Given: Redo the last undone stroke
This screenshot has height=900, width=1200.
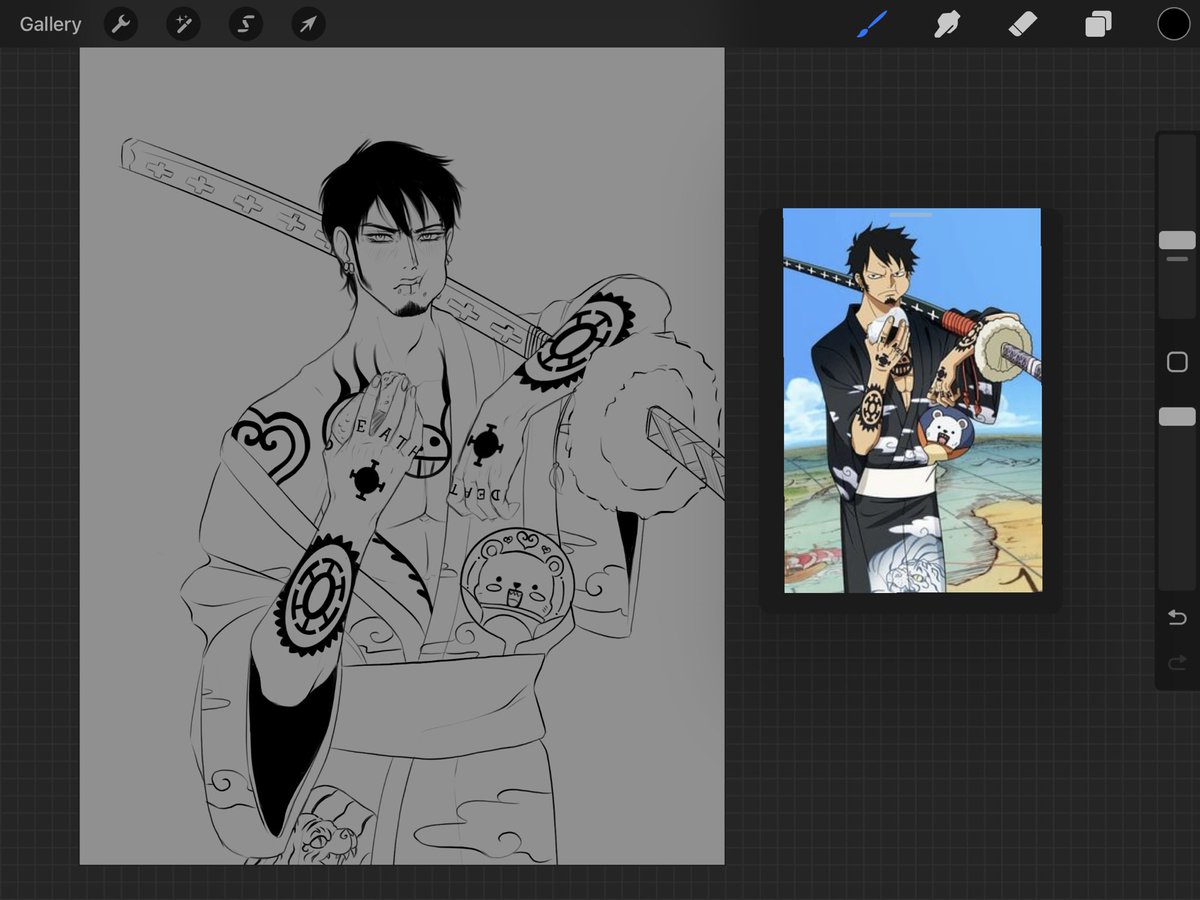Looking at the screenshot, I should click(1177, 662).
